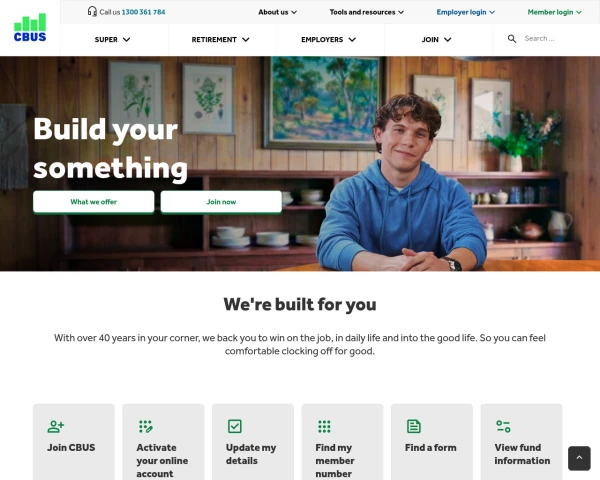Click the Find my member number grid icon
The height and width of the screenshot is (480, 600).
point(324,426)
